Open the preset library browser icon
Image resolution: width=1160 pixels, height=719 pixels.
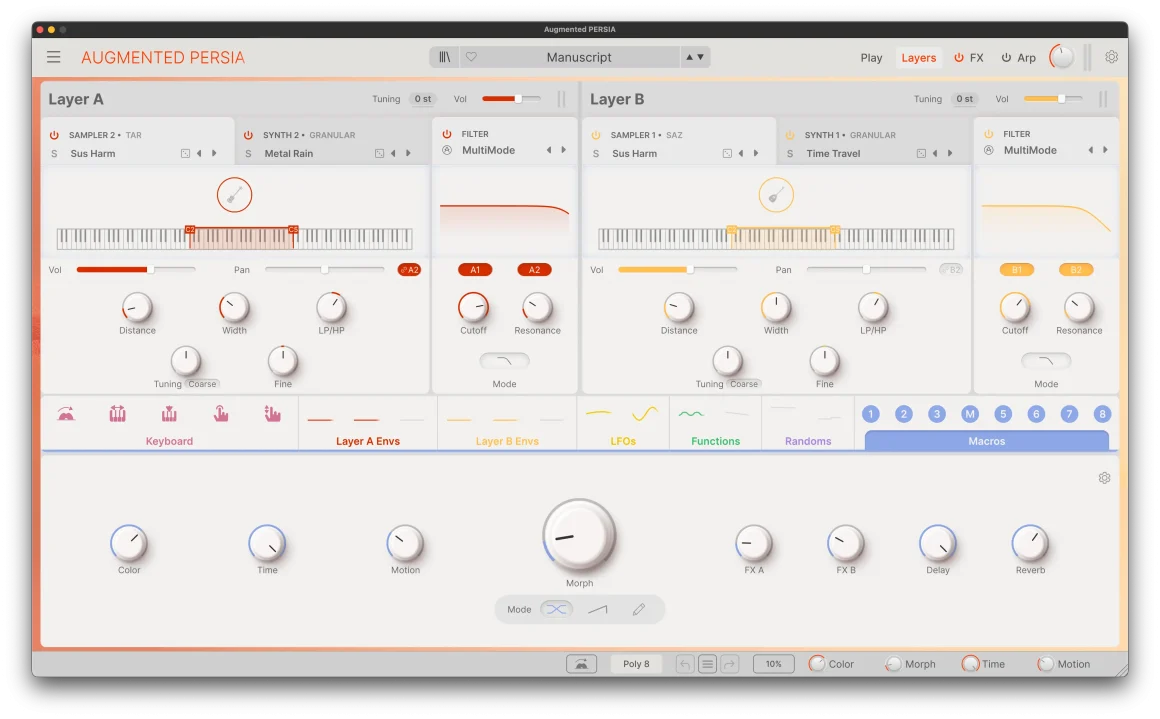444,57
